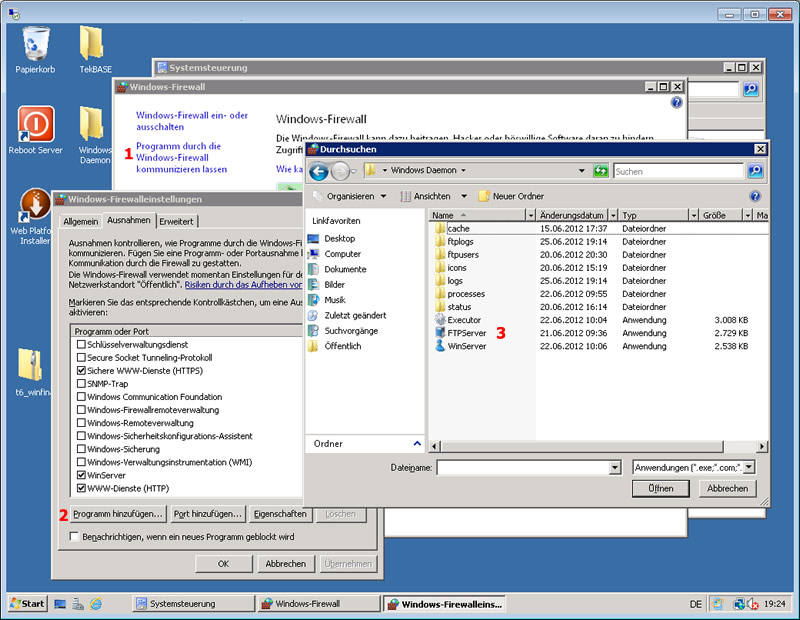This screenshot has height=620, width=800.
Task: Click Windows-Firewall ein- oder ausschalten link
Action: pyautogui.click(x=192, y=121)
